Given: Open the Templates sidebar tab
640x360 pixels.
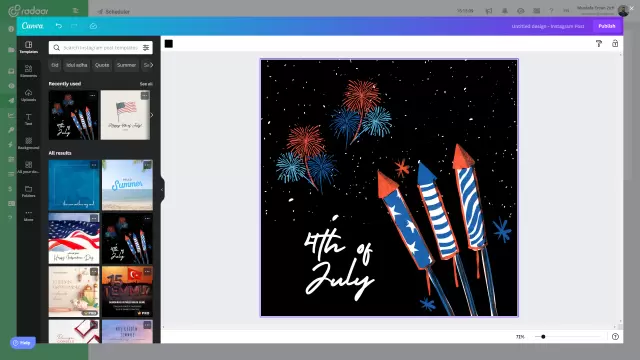Looking at the screenshot, I should coord(29,47).
